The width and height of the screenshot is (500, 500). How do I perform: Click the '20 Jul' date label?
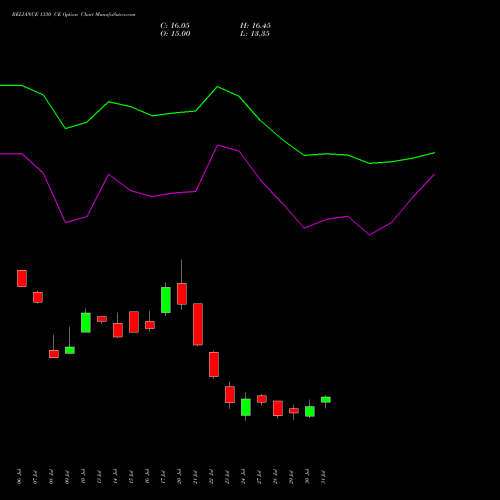tap(179, 476)
